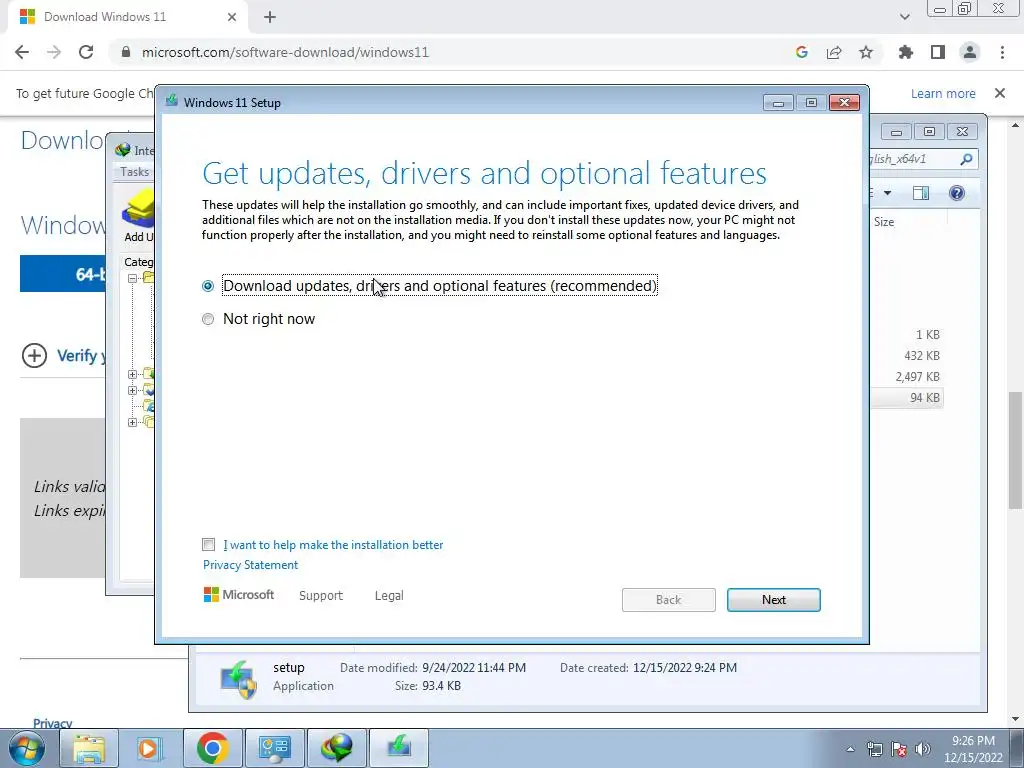The height and width of the screenshot is (768, 1024).
Task: Click Learn more in Chrome info bar
Action: tap(943, 93)
